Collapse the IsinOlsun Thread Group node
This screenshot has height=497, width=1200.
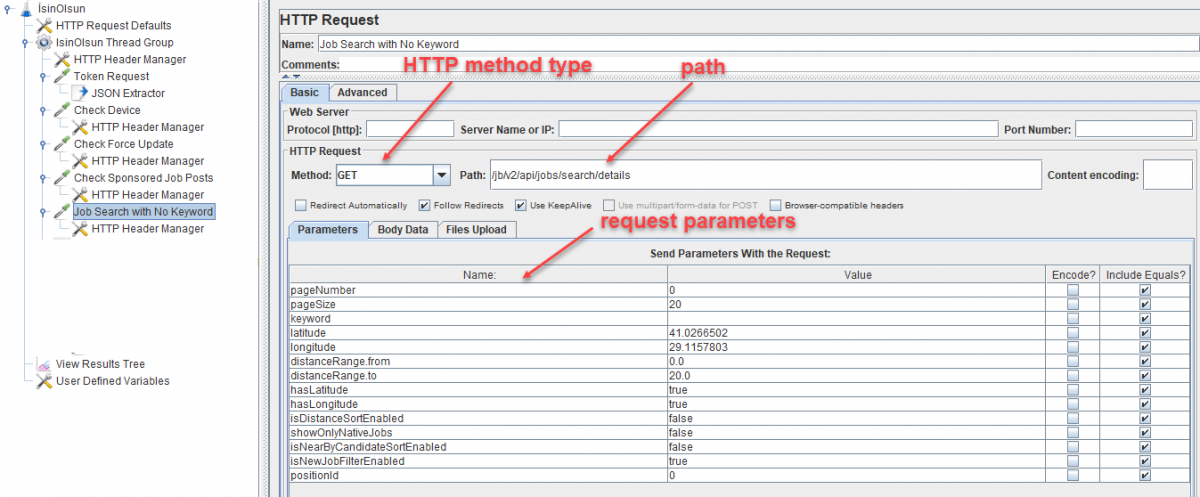(26, 42)
